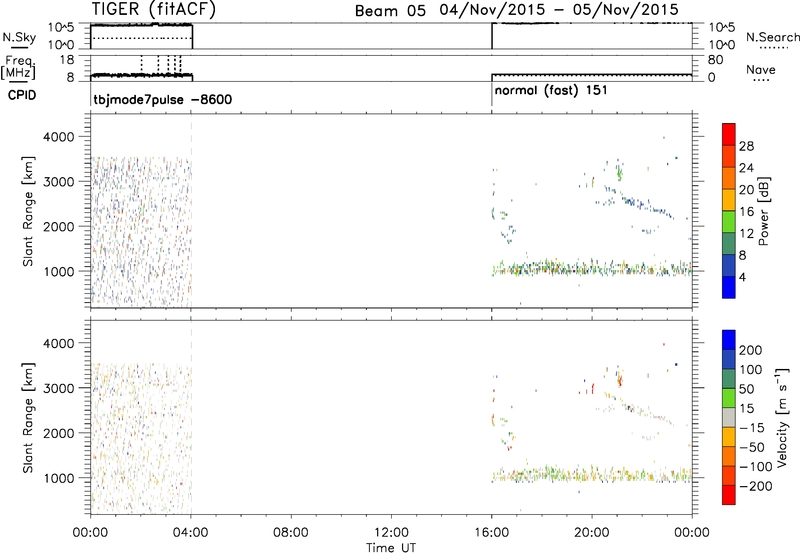800x554 pixels.
Task: Click the 'tbjmode7pulse -8600' CPID text
Action: tap(163, 99)
